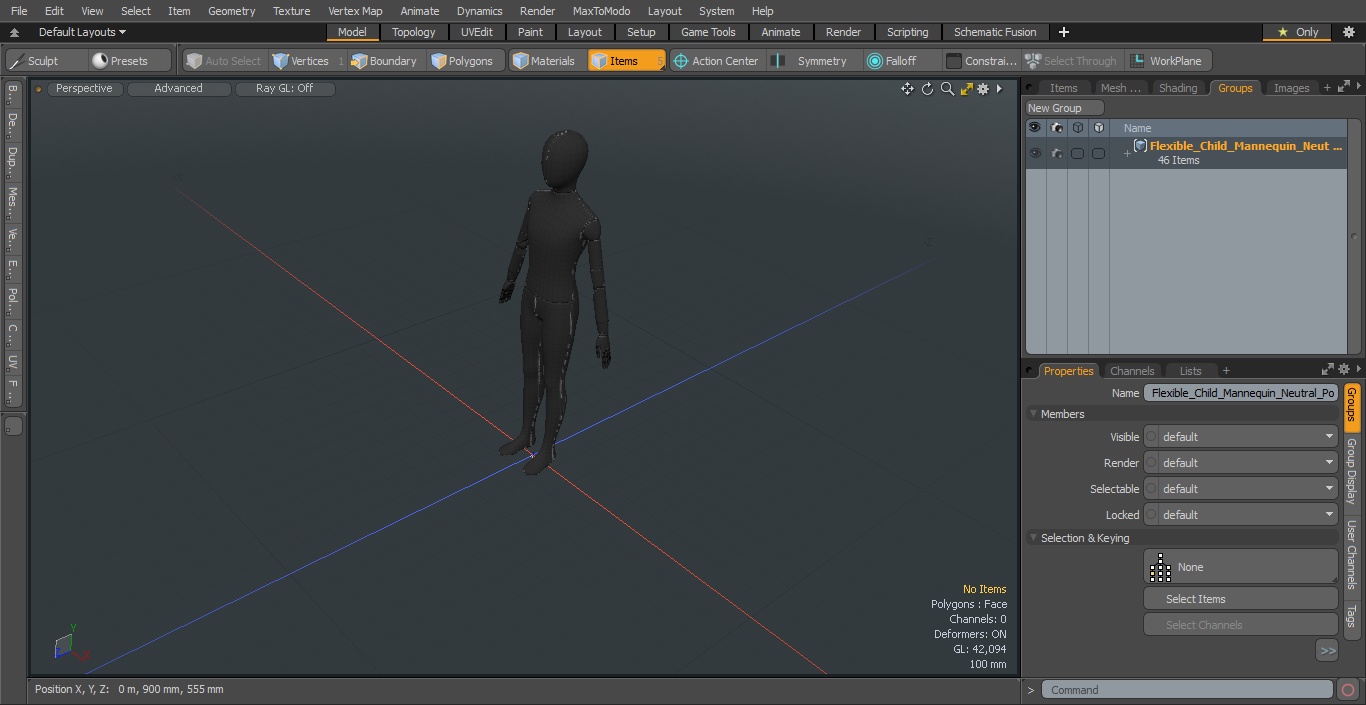Open the Advanced shading style dropdown

tap(178, 88)
